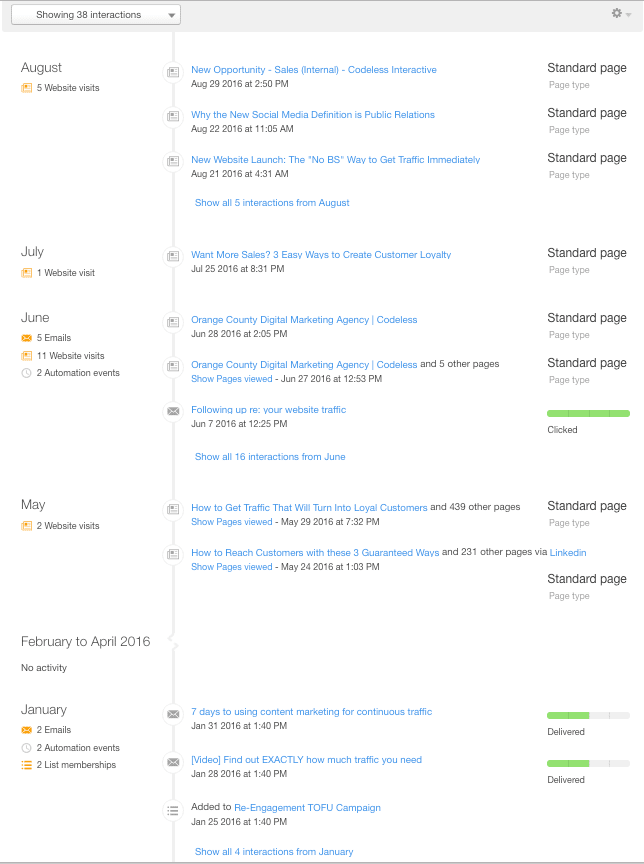644x864 pixels.
Task: Click page icon beside Want More Sales entry
Action: [x=173, y=256]
